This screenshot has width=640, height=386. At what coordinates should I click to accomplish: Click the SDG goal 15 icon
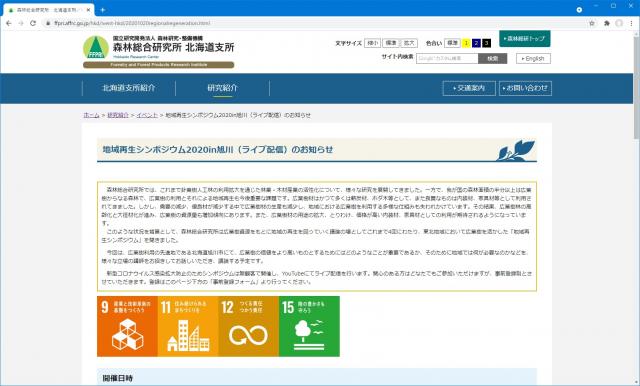coord(309,326)
